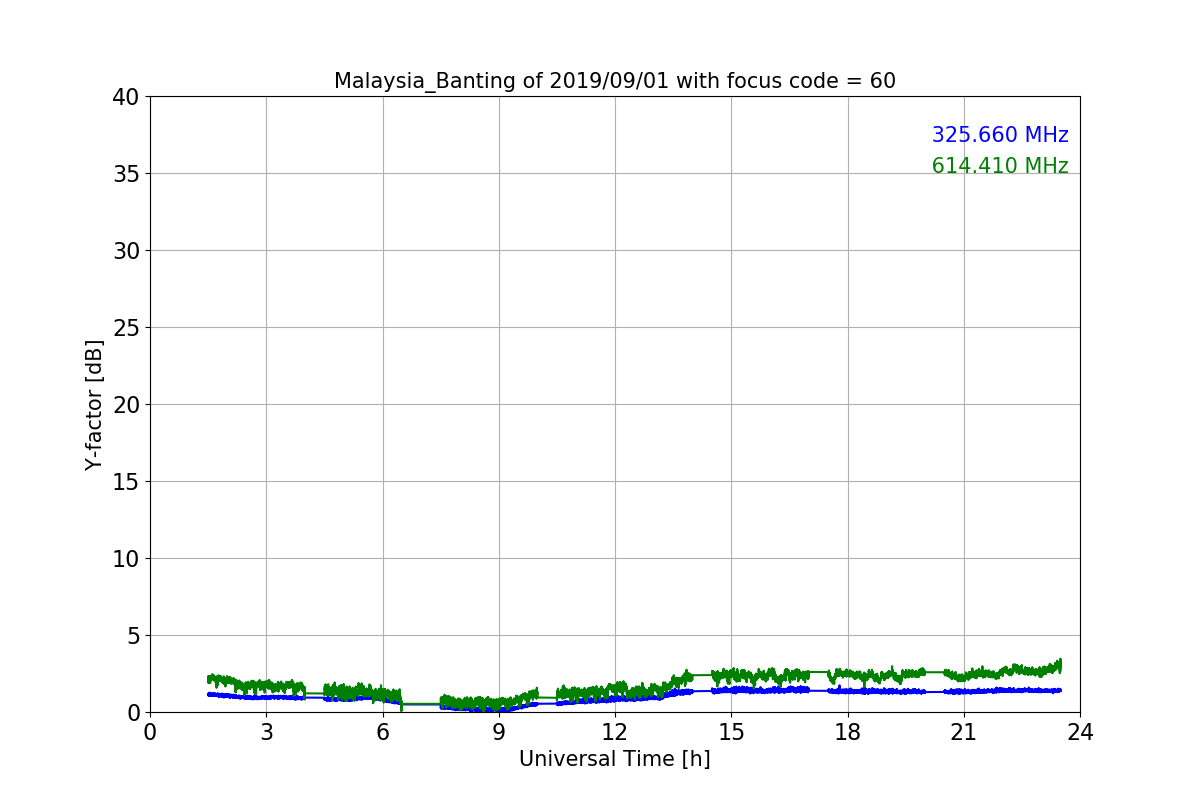1200x800 pixels.
Task: Click the x-axis tick label 3
Action: (266, 731)
